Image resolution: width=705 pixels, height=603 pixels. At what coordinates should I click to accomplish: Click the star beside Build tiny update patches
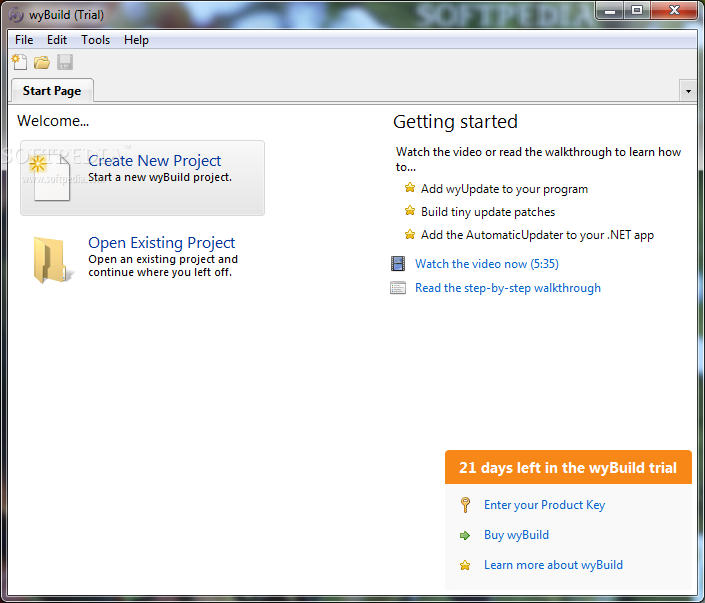(x=410, y=210)
